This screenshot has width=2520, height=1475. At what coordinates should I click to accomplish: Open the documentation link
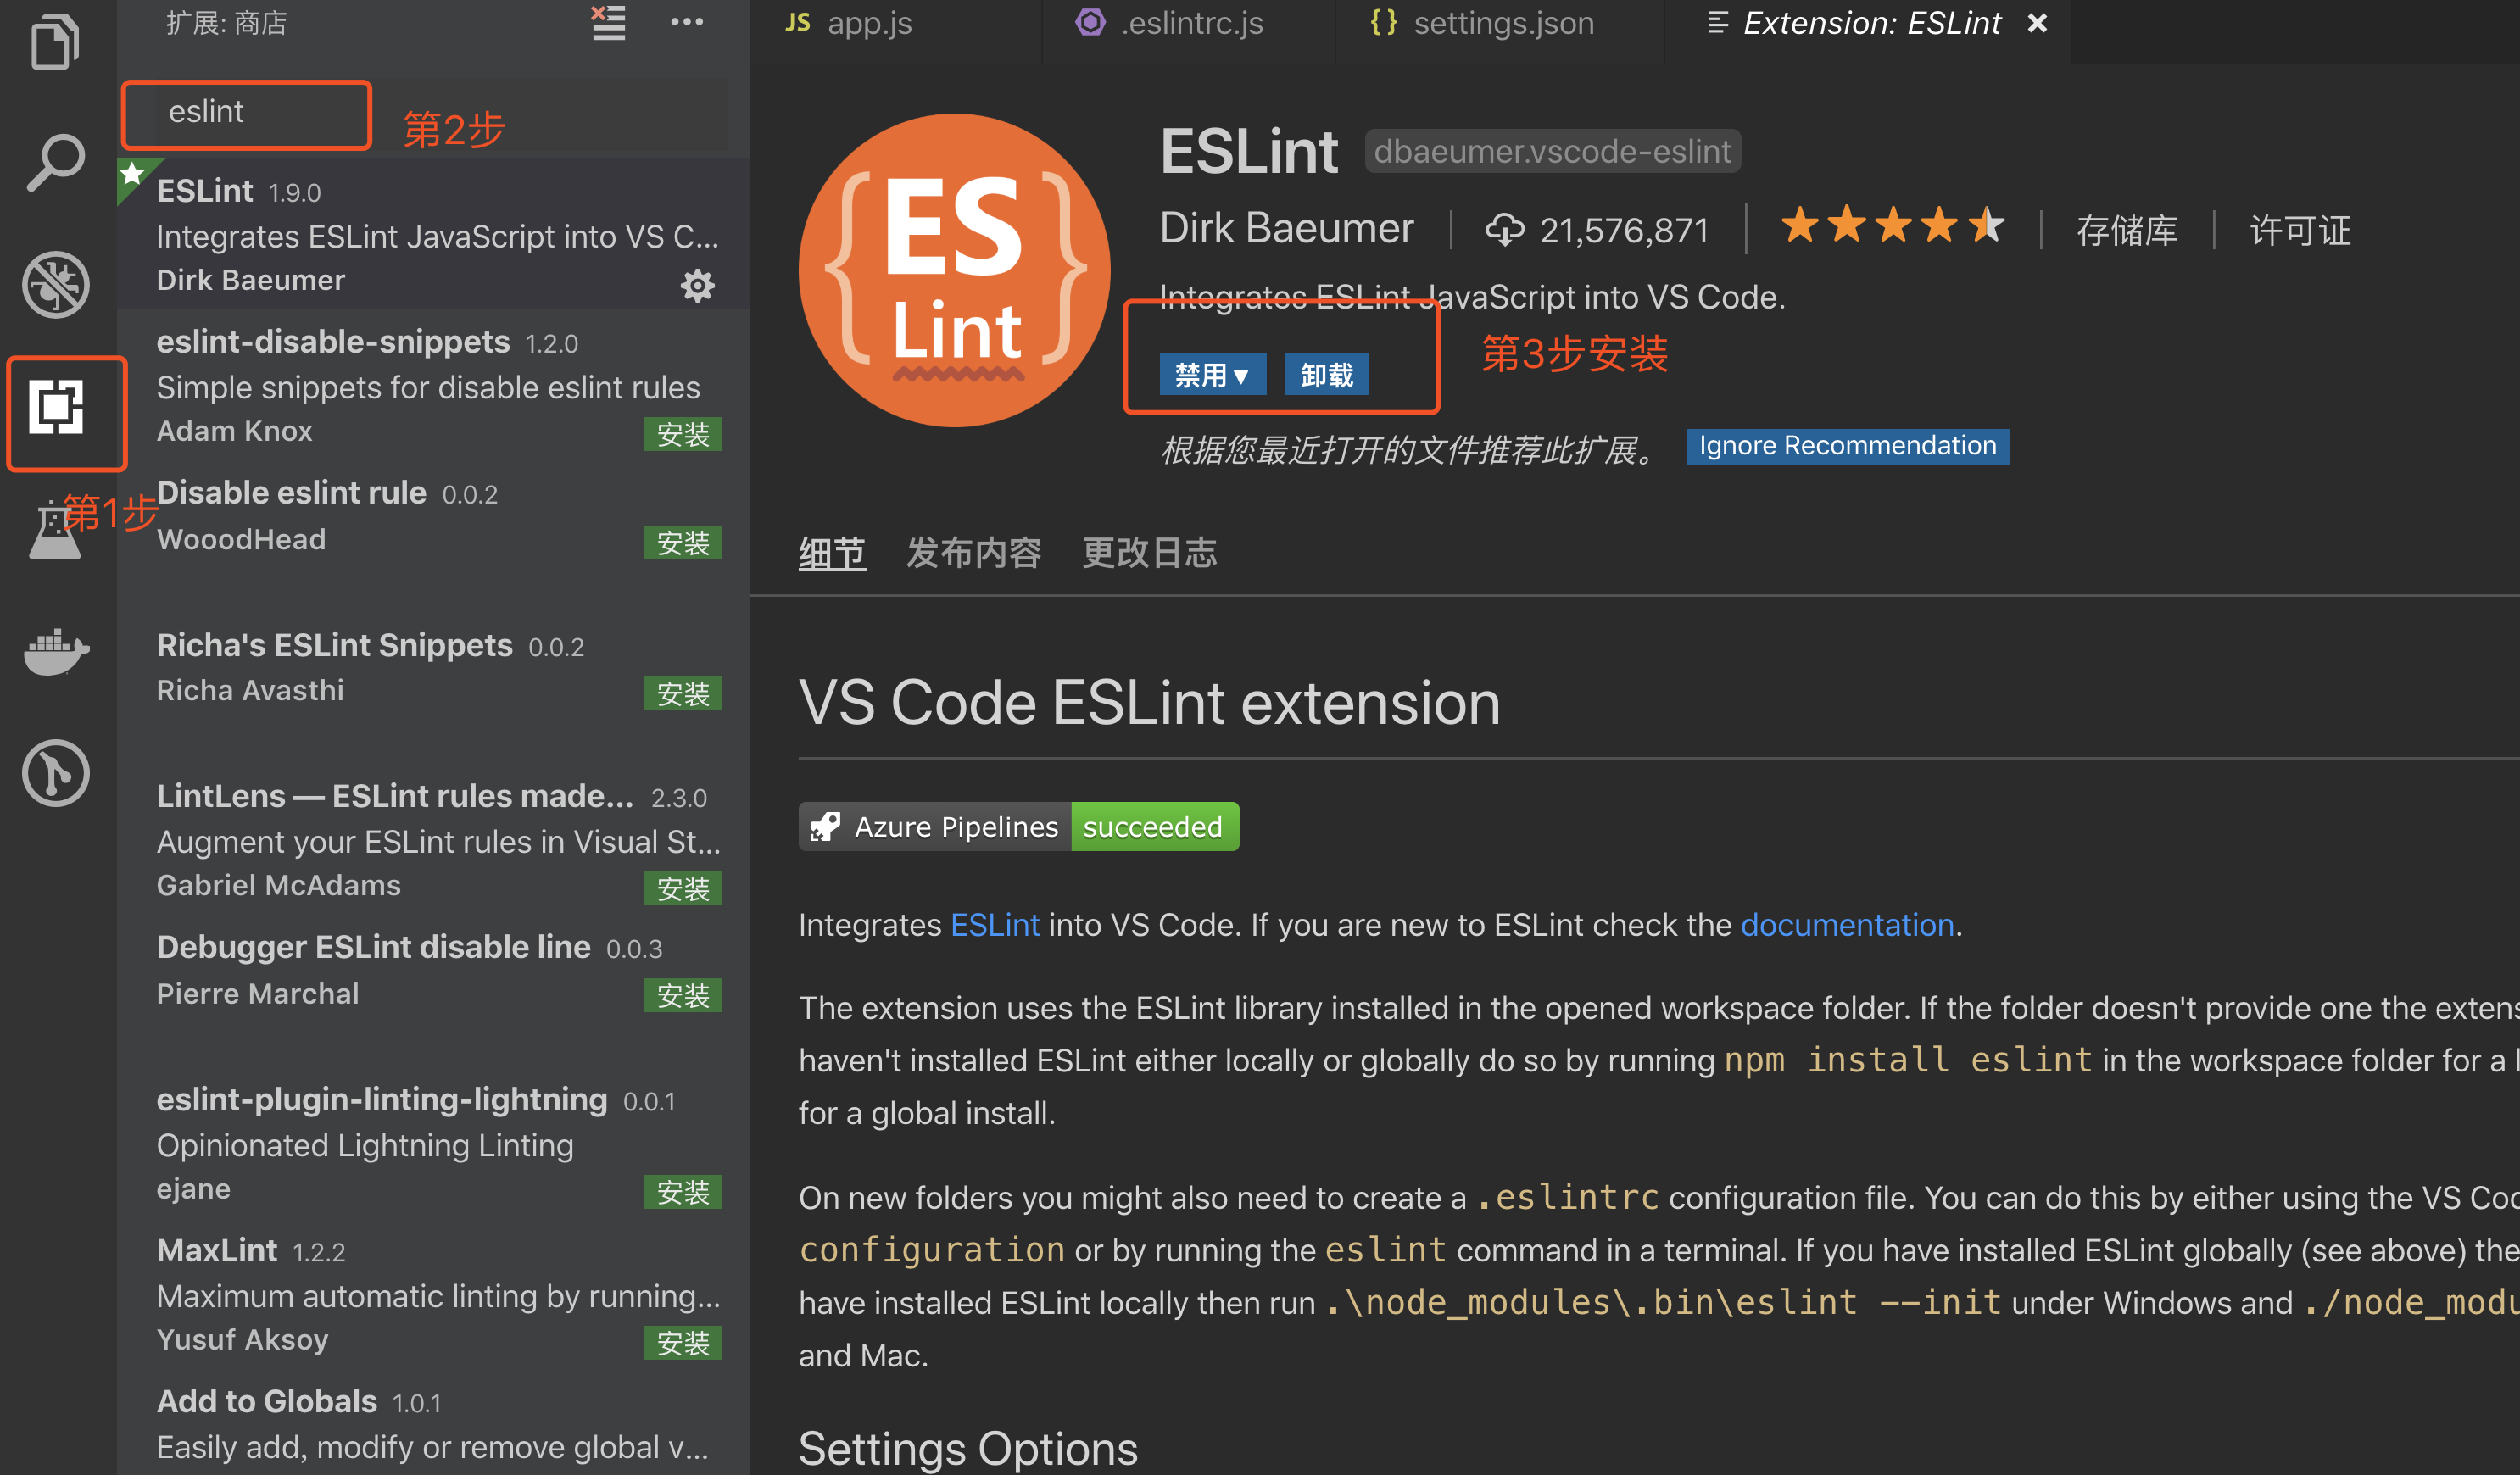point(1847,924)
